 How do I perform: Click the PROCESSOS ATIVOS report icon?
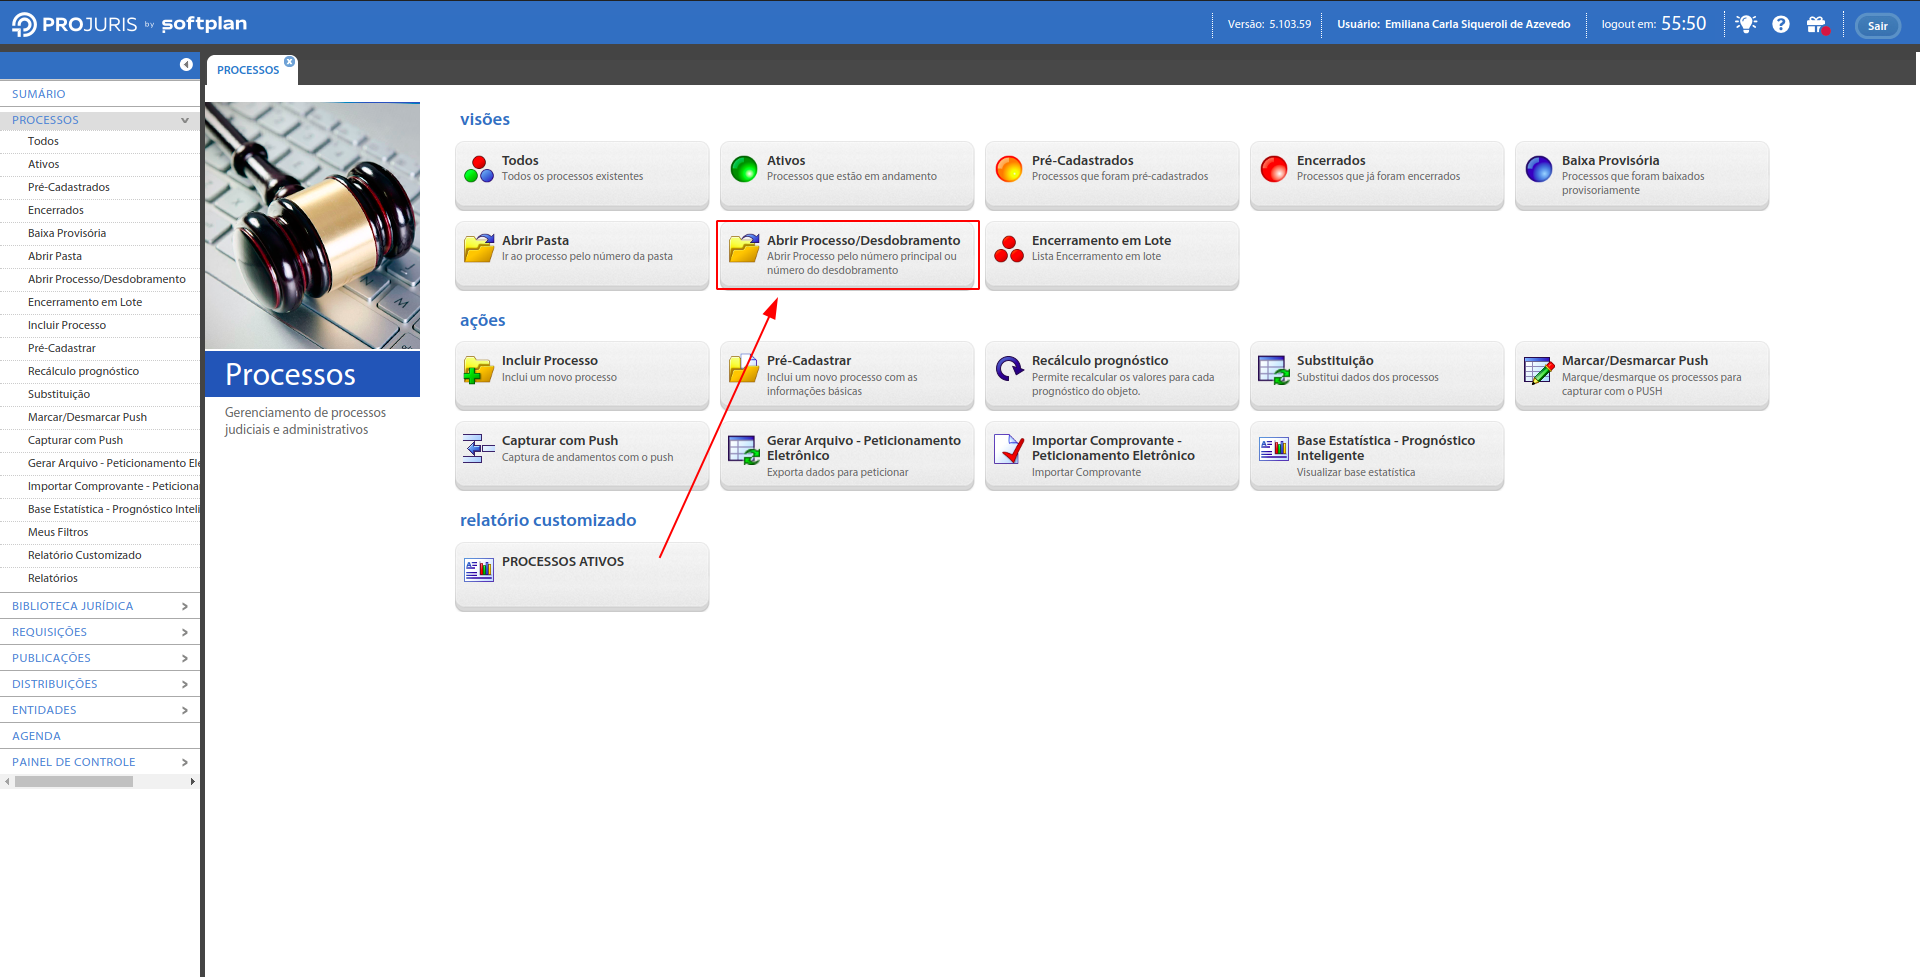click(479, 570)
